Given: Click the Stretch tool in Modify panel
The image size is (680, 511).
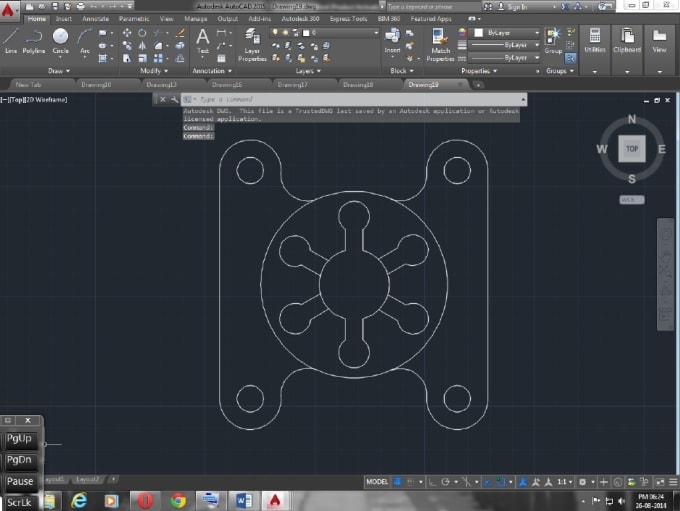Looking at the screenshot, I should (x=127, y=58).
